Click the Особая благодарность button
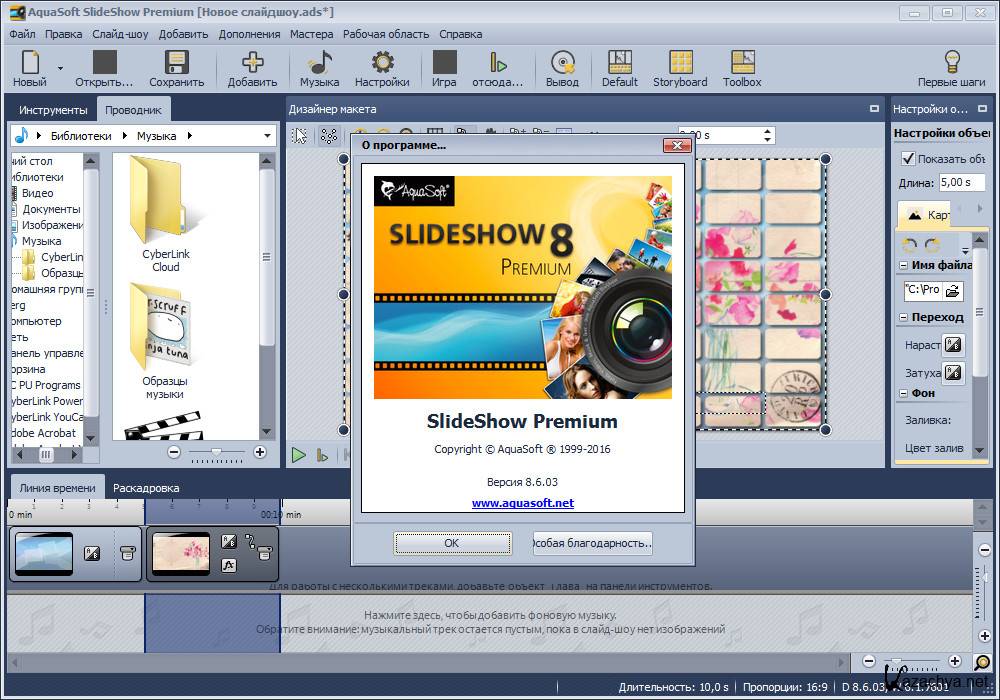This screenshot has width=1000, height=700. 592,543
